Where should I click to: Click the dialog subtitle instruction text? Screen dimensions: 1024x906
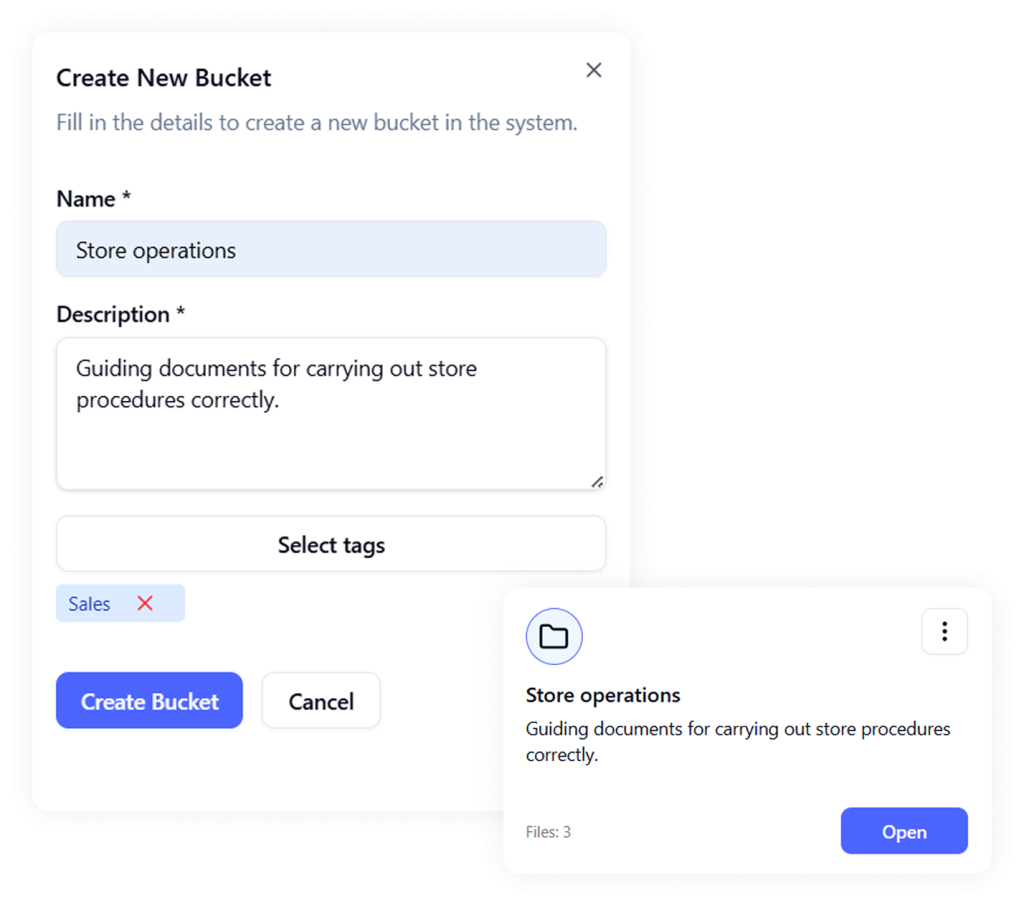pos(317,124)
